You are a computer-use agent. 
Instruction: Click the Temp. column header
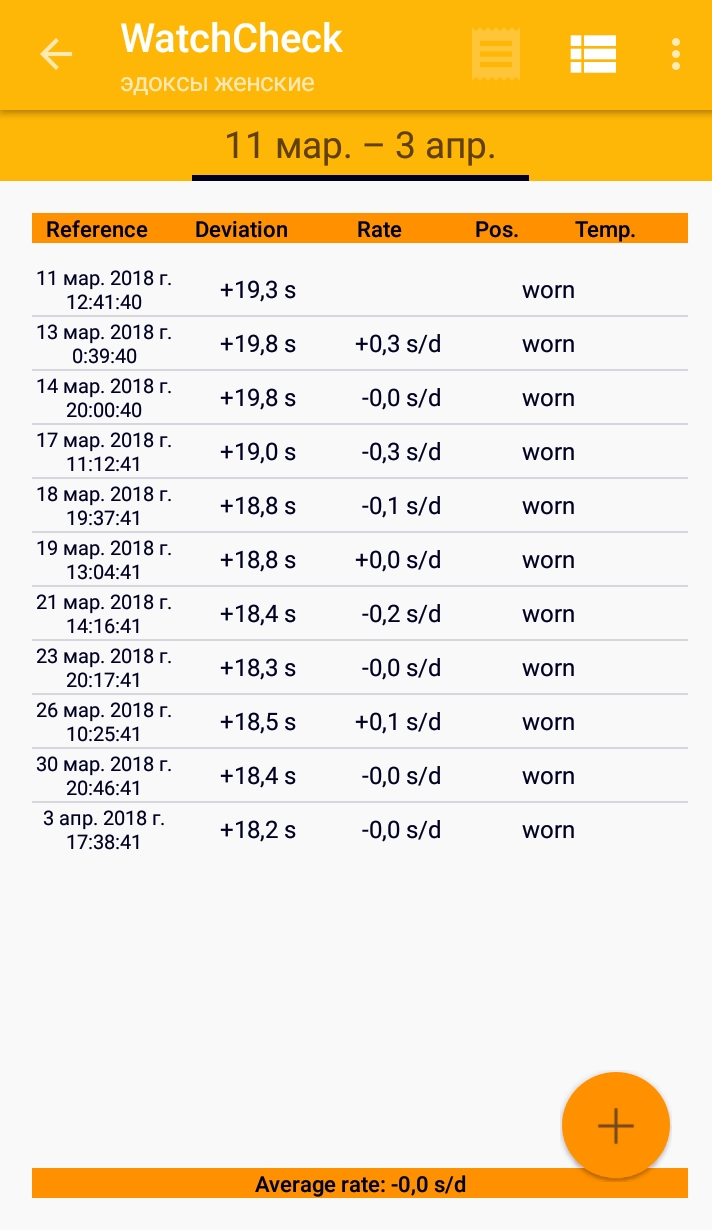(605, 229)
